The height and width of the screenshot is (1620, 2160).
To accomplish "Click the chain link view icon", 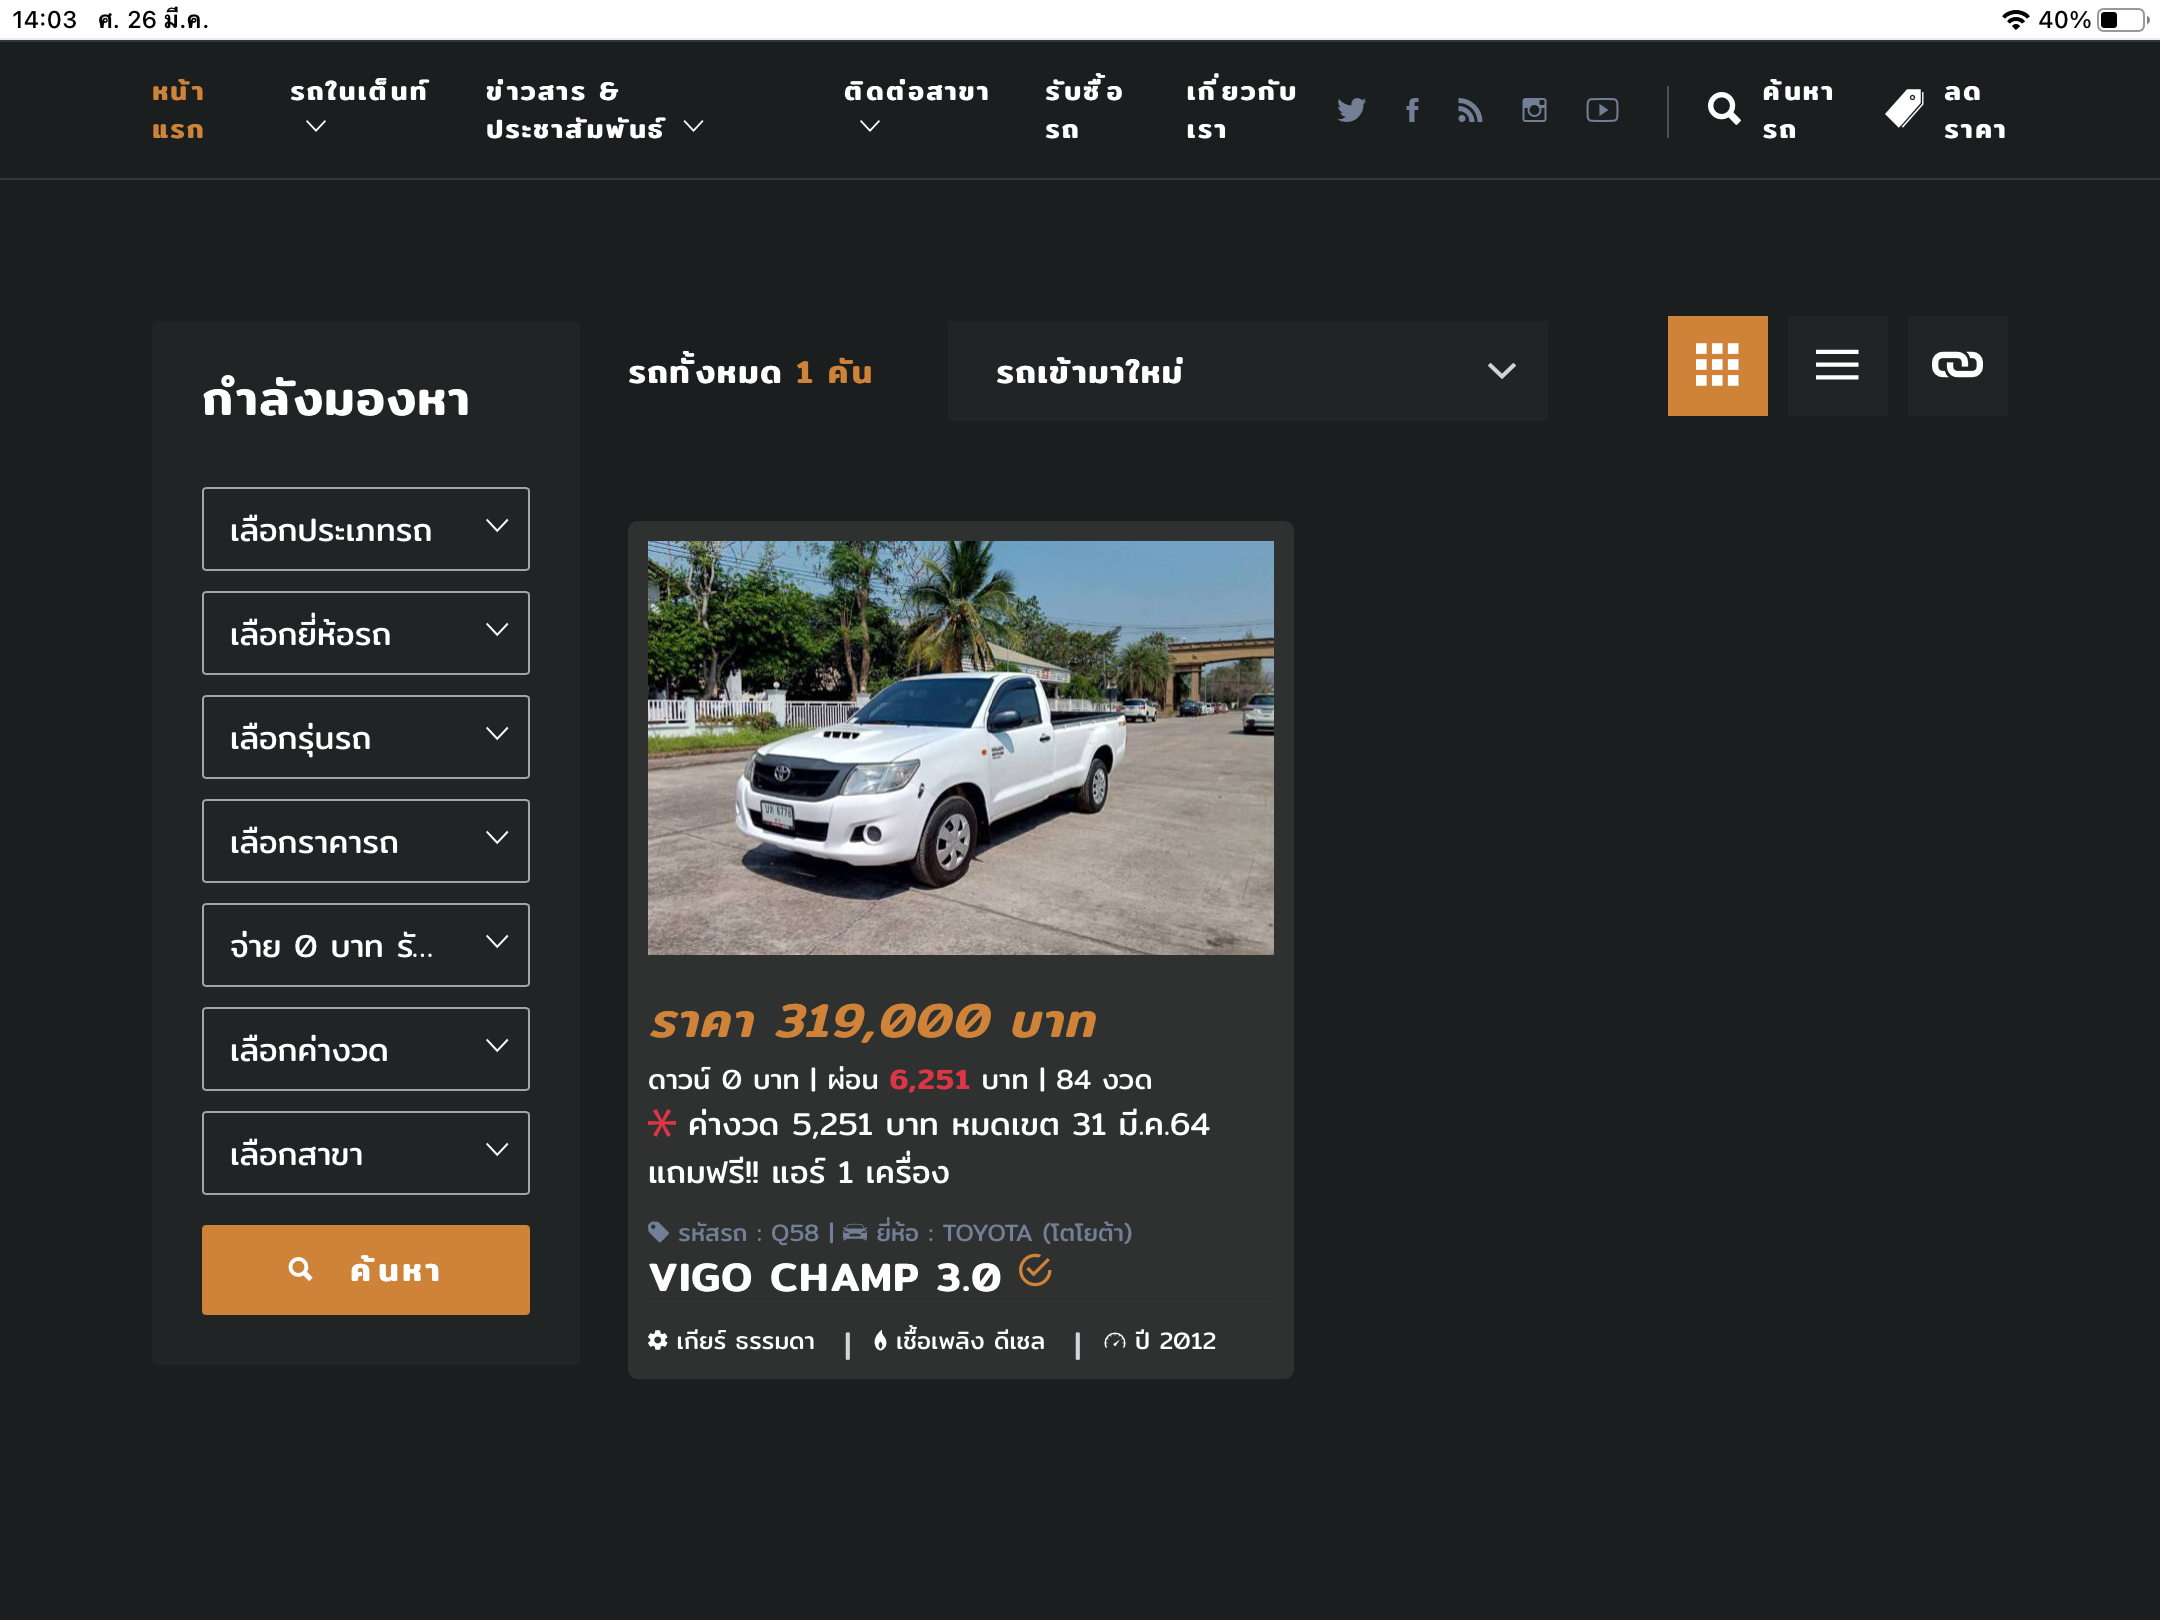I will point(1957,366).
